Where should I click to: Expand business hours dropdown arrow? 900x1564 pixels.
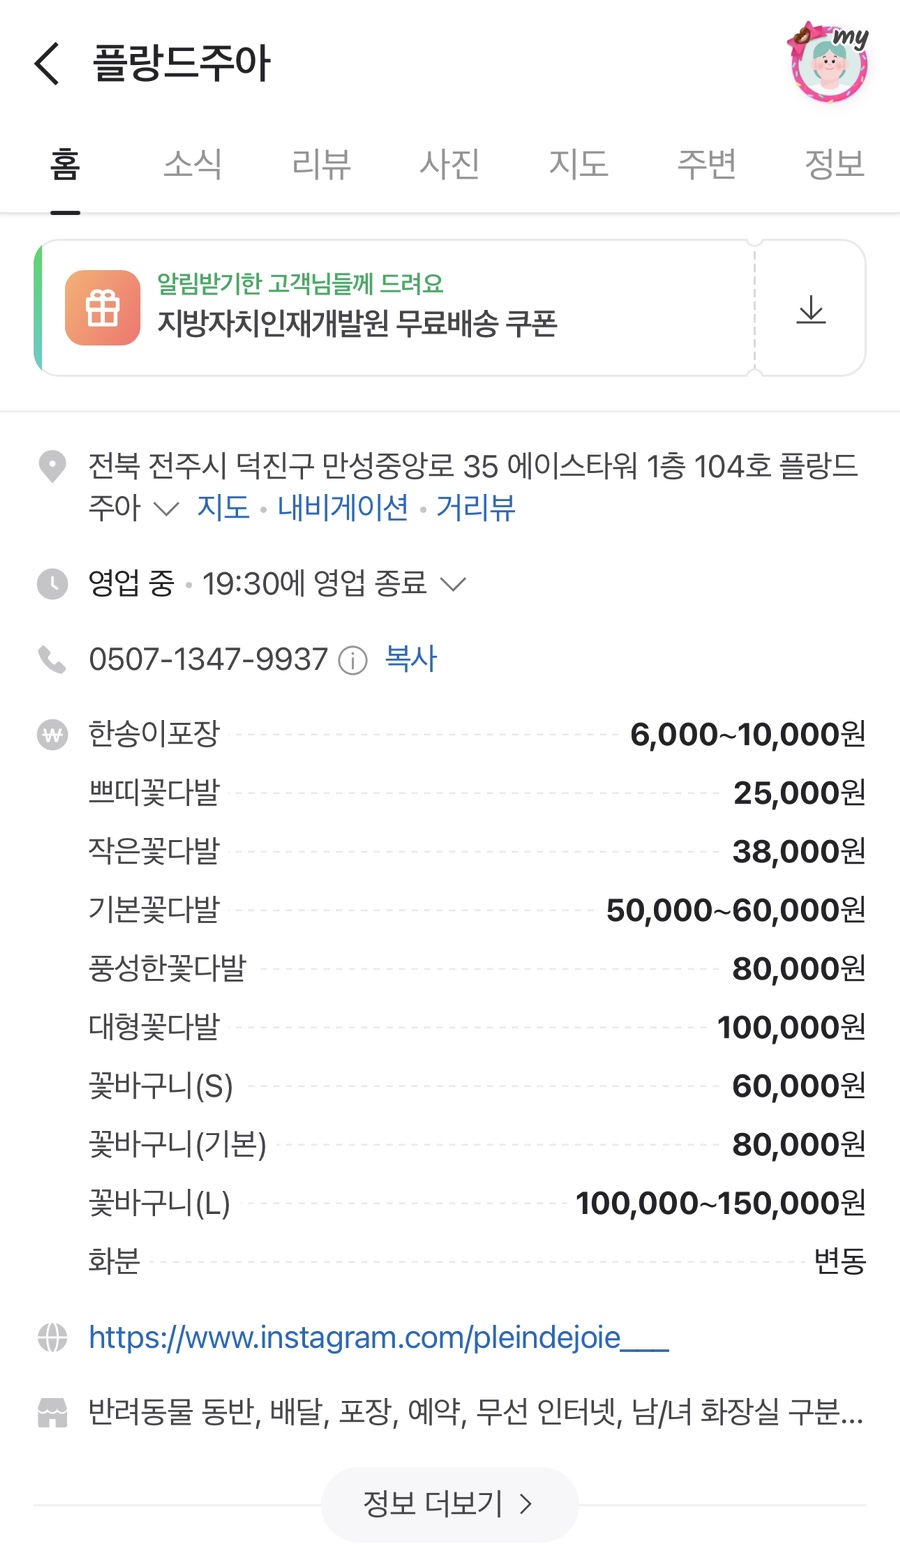point(453,584)
